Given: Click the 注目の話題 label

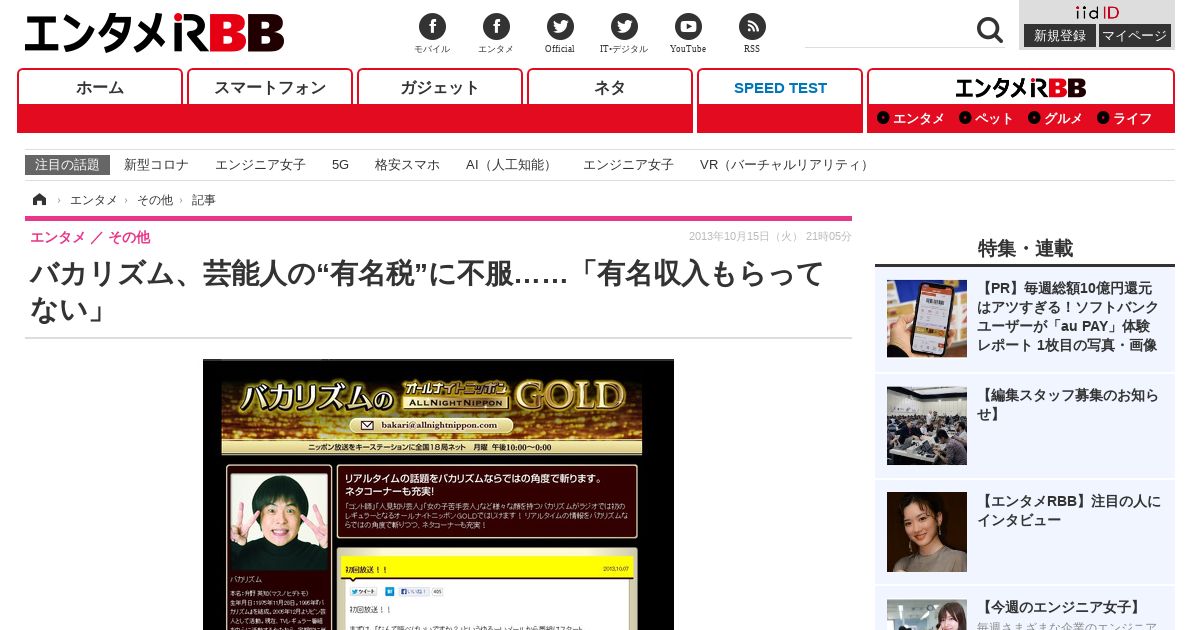Looking at the screenshot, I should click(x=67, y=165).
